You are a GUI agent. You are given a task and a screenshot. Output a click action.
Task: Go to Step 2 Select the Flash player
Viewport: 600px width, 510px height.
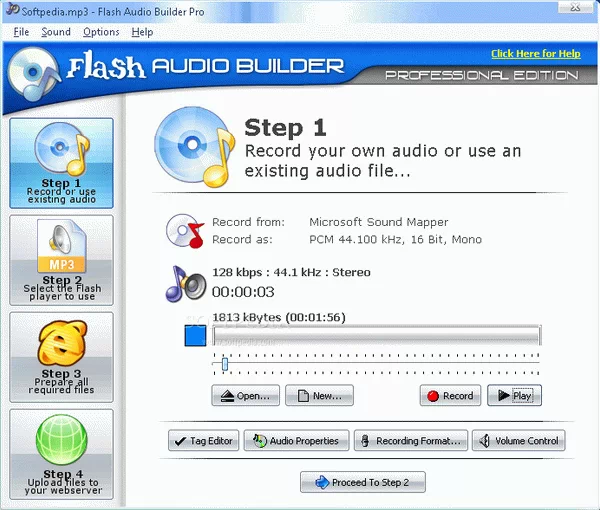(61, 260)
